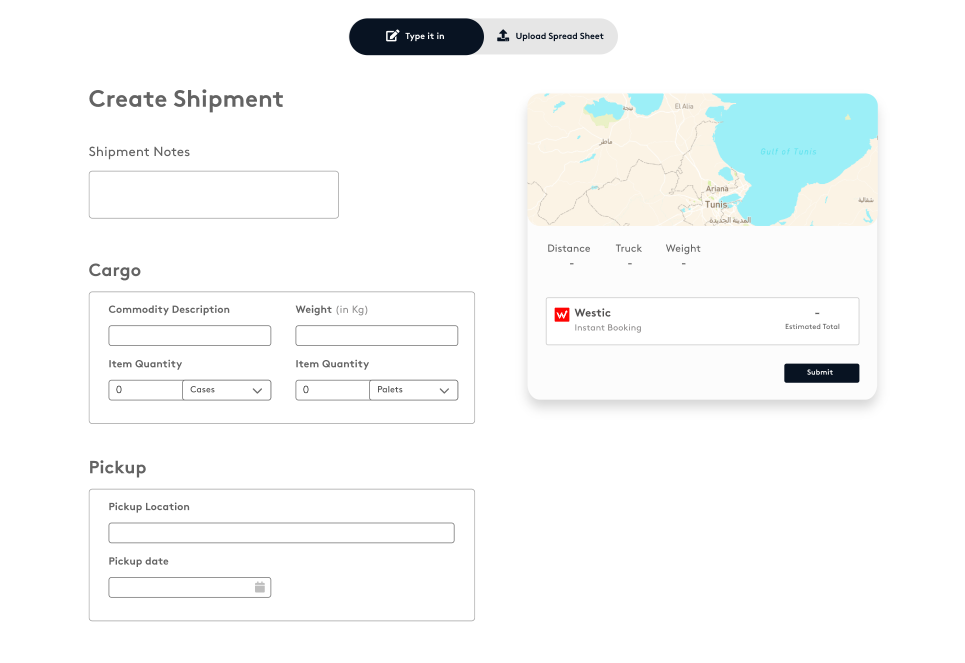Expand the Palets unit dropdown
Screen dimensions: 965x663
(413, 390)
